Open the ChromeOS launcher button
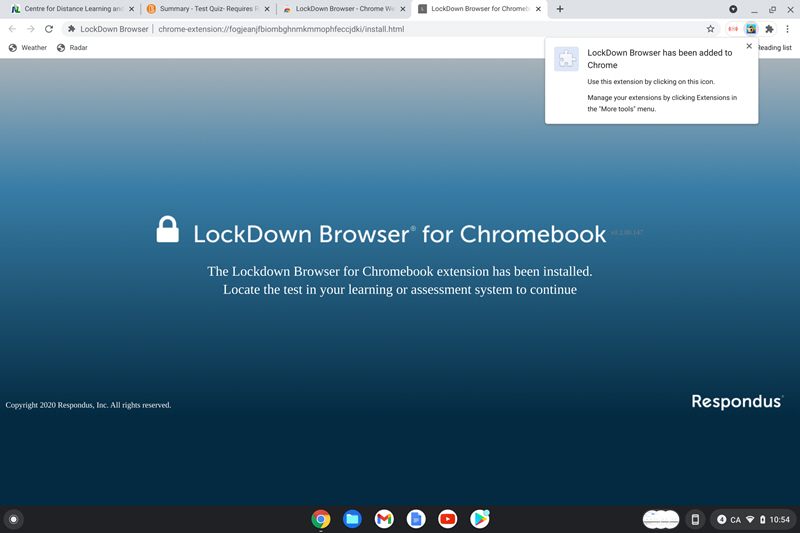 14,519
